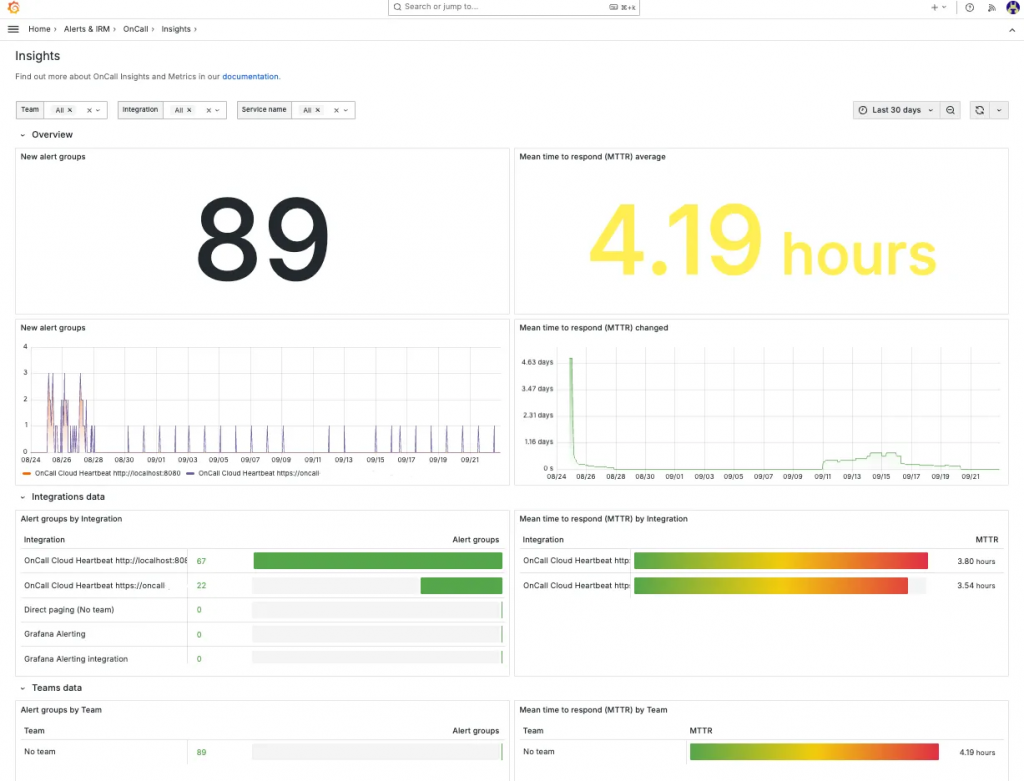Image resolution: width=1024 pixels, height=781 pixels.
Task: Remove the All tag in the Service name filter
Action: tap(318, 110)
